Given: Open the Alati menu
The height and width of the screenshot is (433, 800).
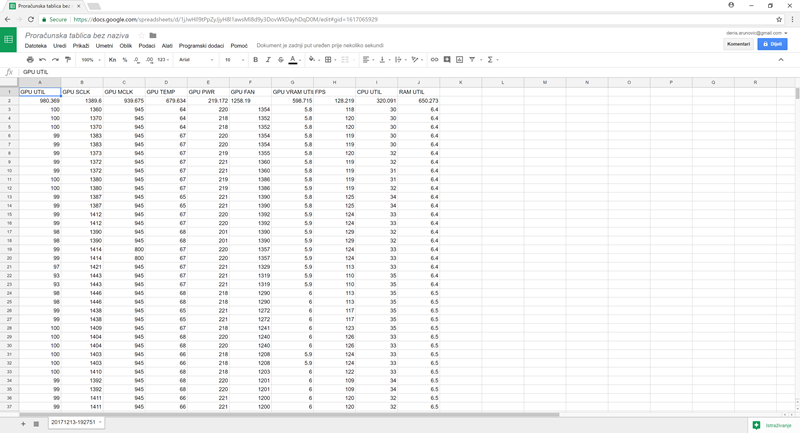Looking at the screenshot, I should (167, 45).
